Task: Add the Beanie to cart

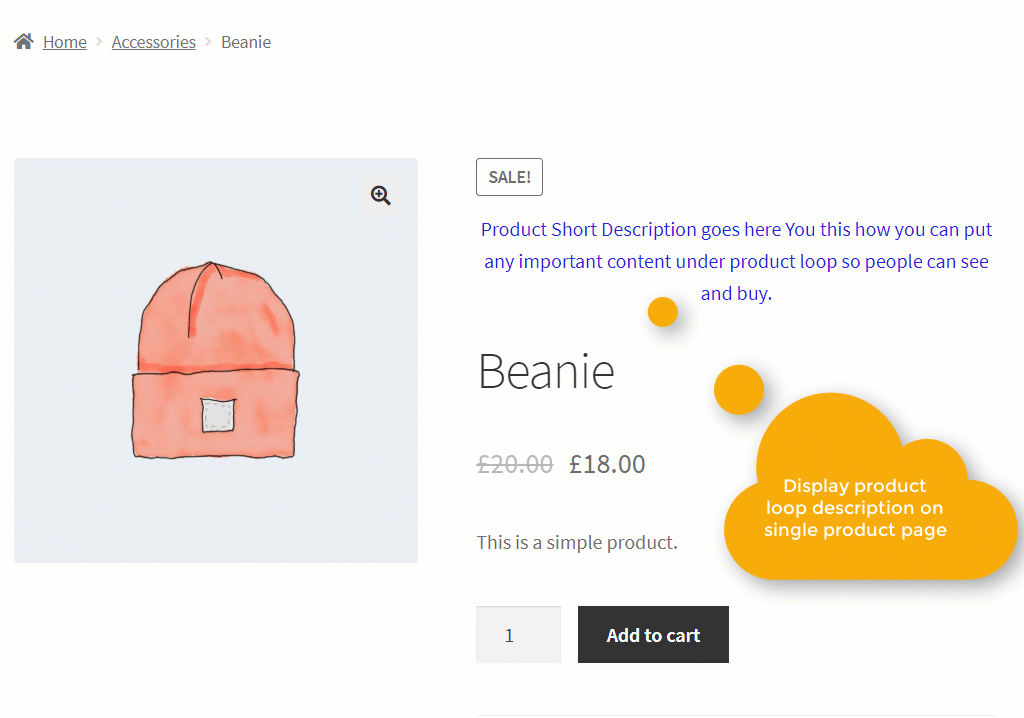Action: click(x=653, y=634)
